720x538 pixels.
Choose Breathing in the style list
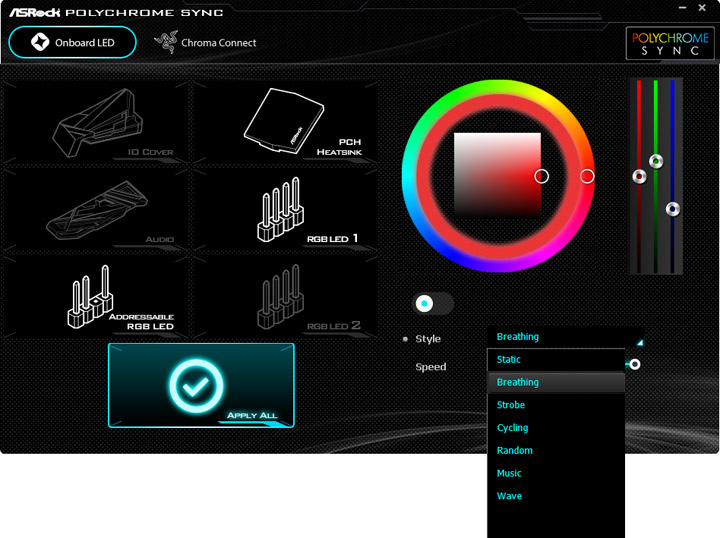(556, 382)
